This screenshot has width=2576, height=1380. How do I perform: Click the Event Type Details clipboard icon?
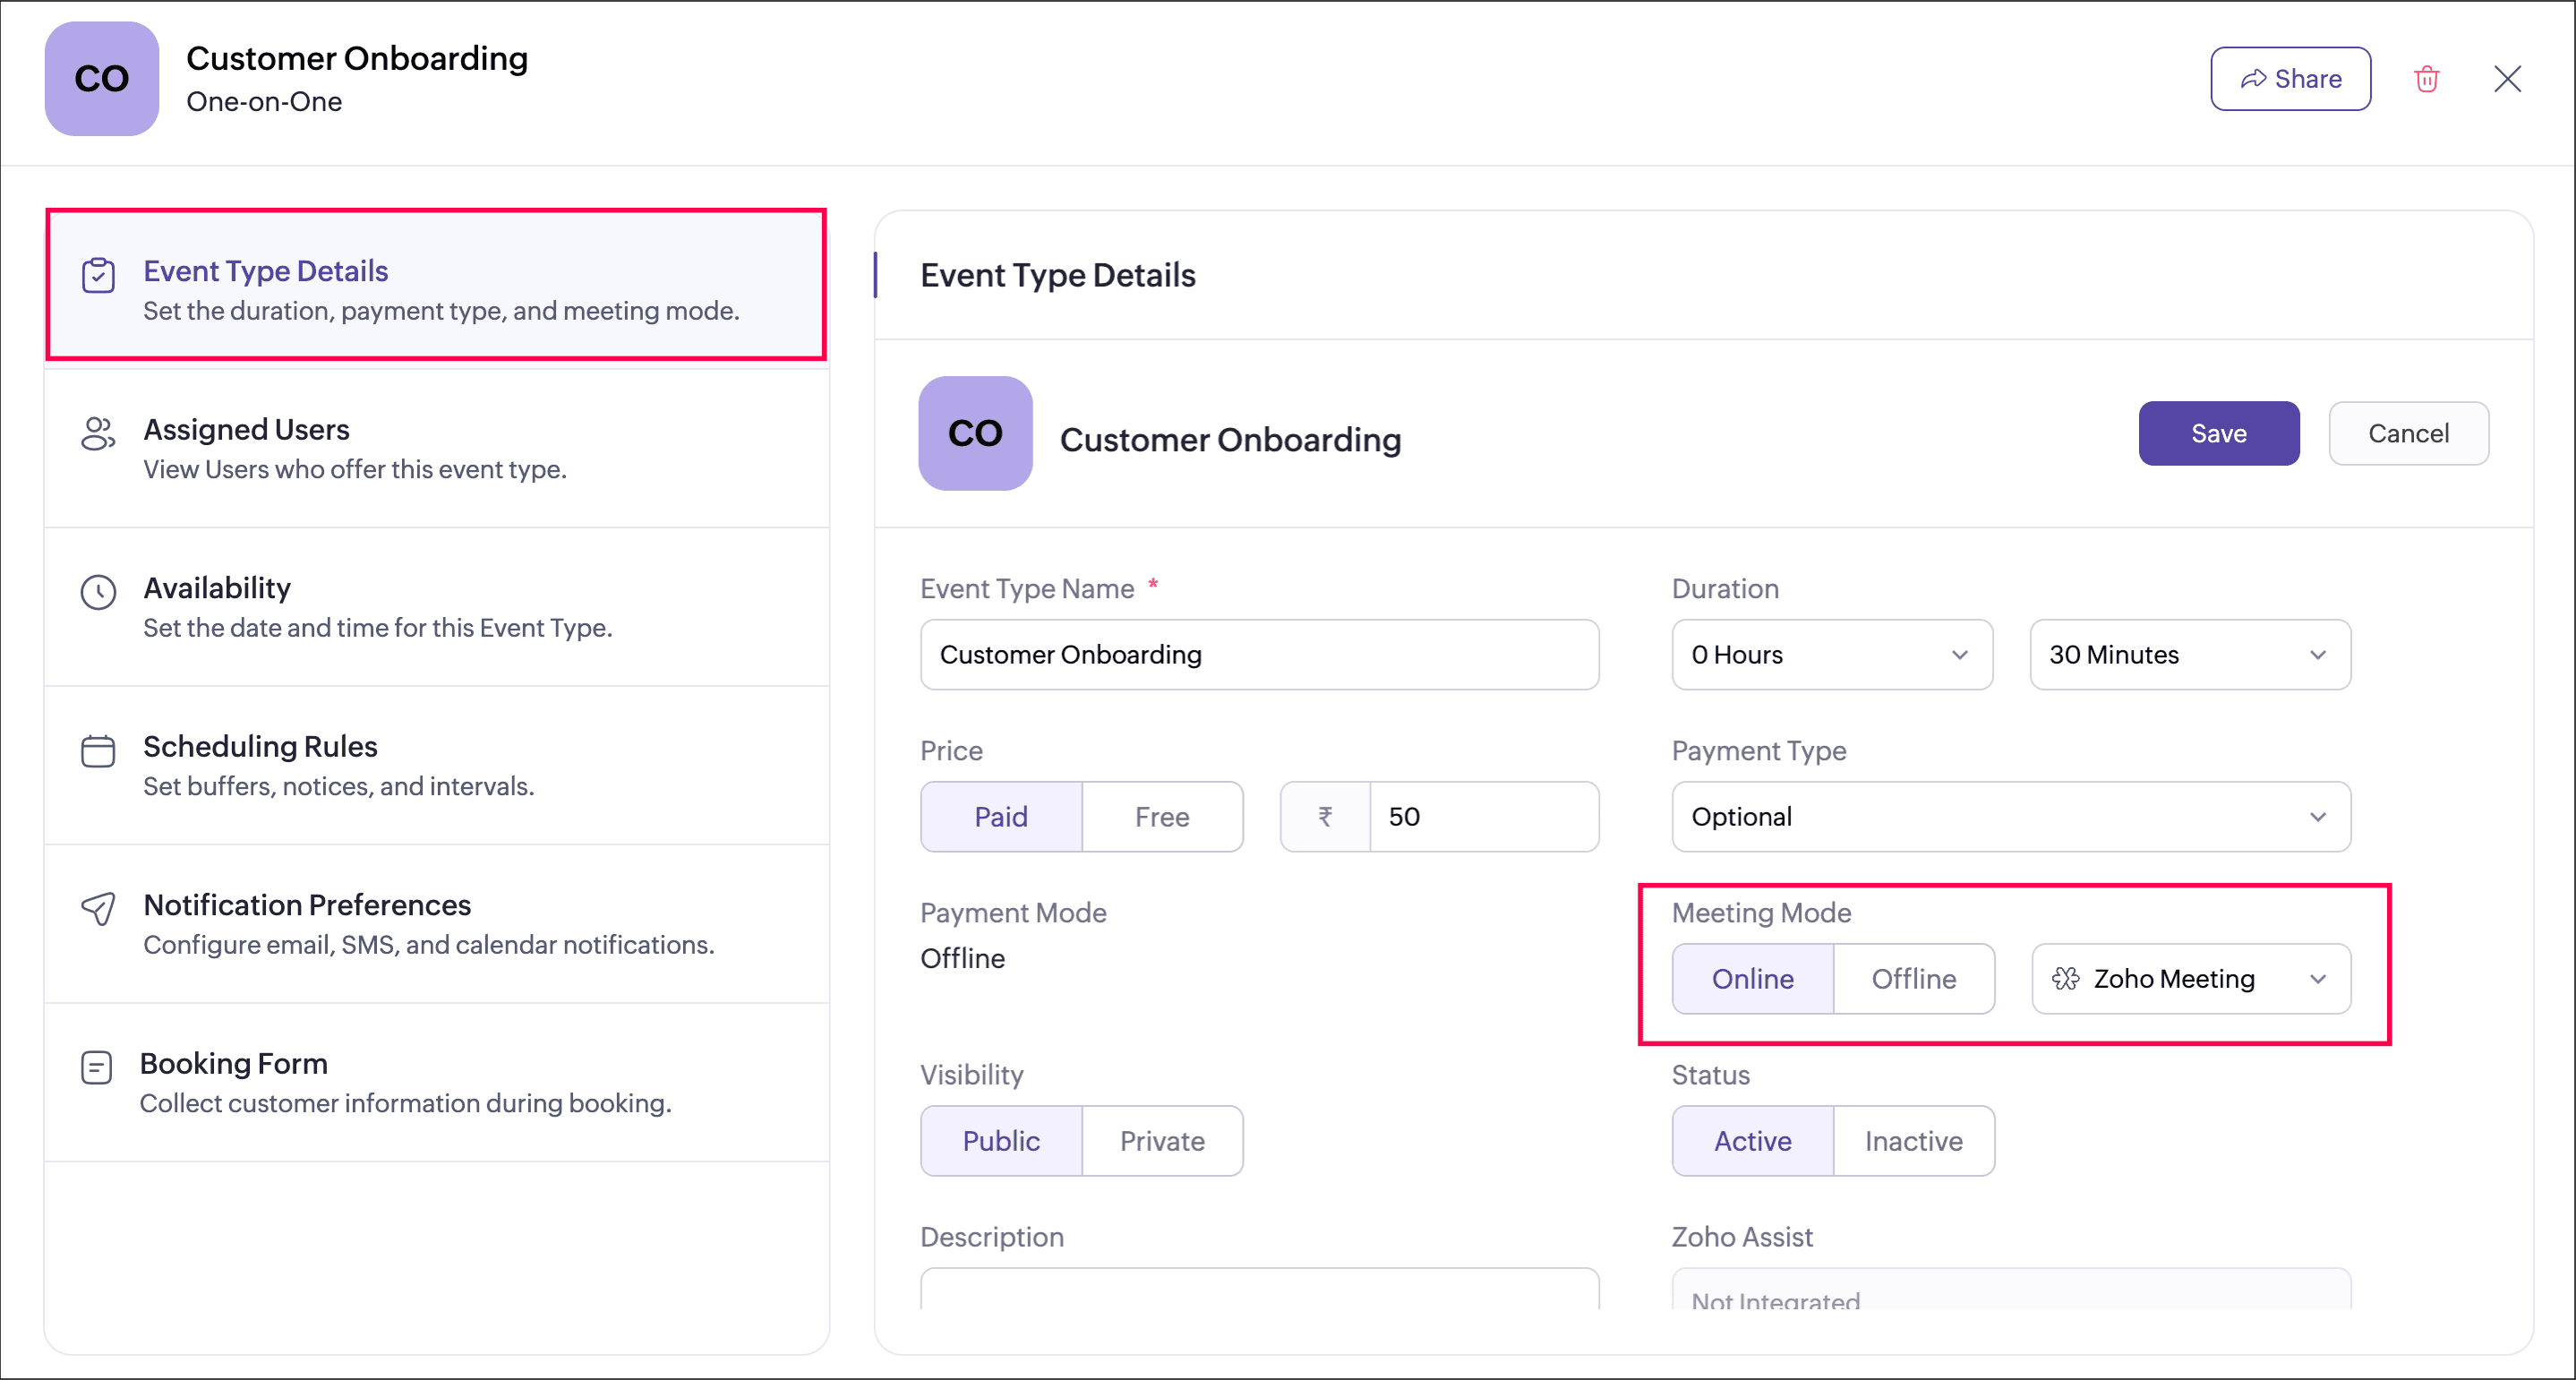tap(98, 275)
